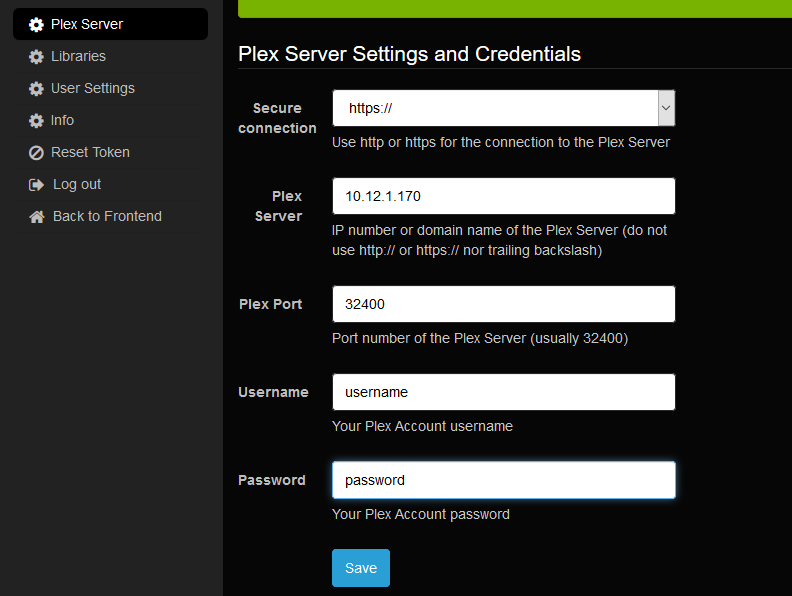Click 'Port number of the Plex Server' hint

[x=480, y=338]
